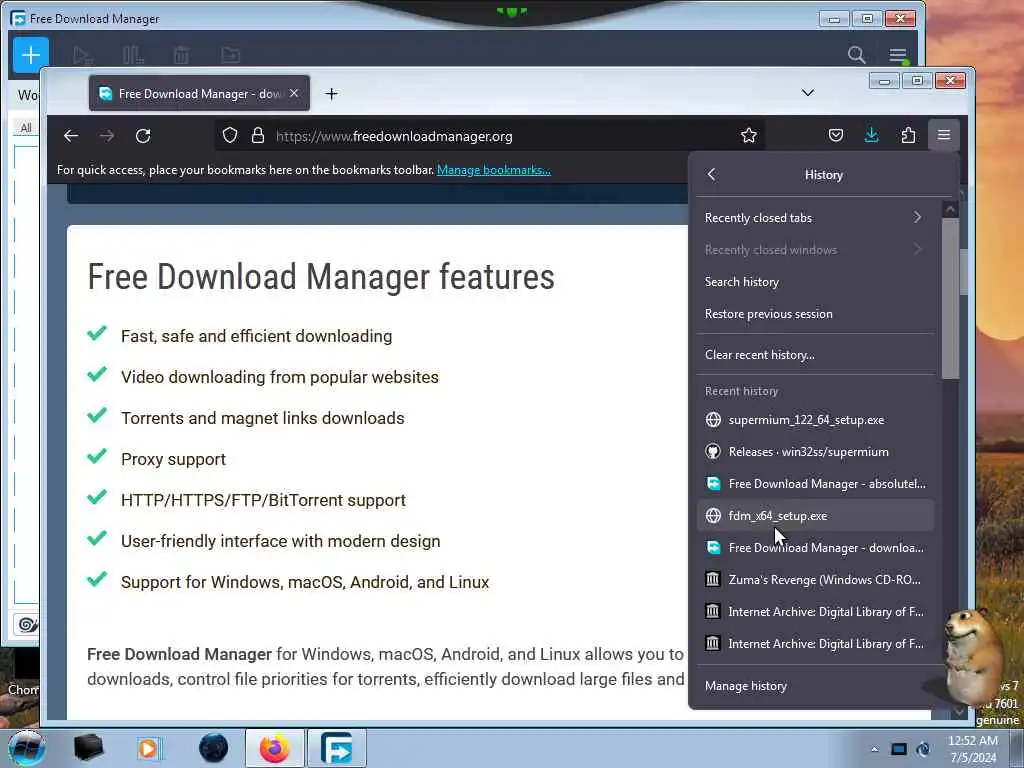Open the Firefox downloads panel arrow
This screenshot has height=768, width=1024.
(x=872, y=136)
